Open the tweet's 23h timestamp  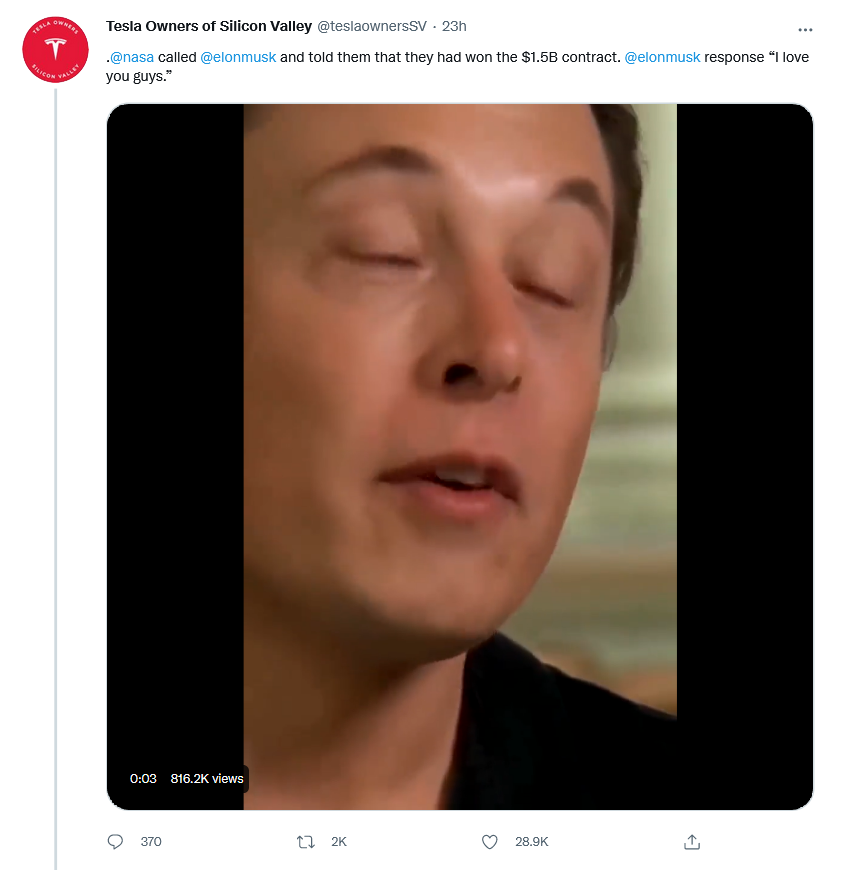click(454, 26)
